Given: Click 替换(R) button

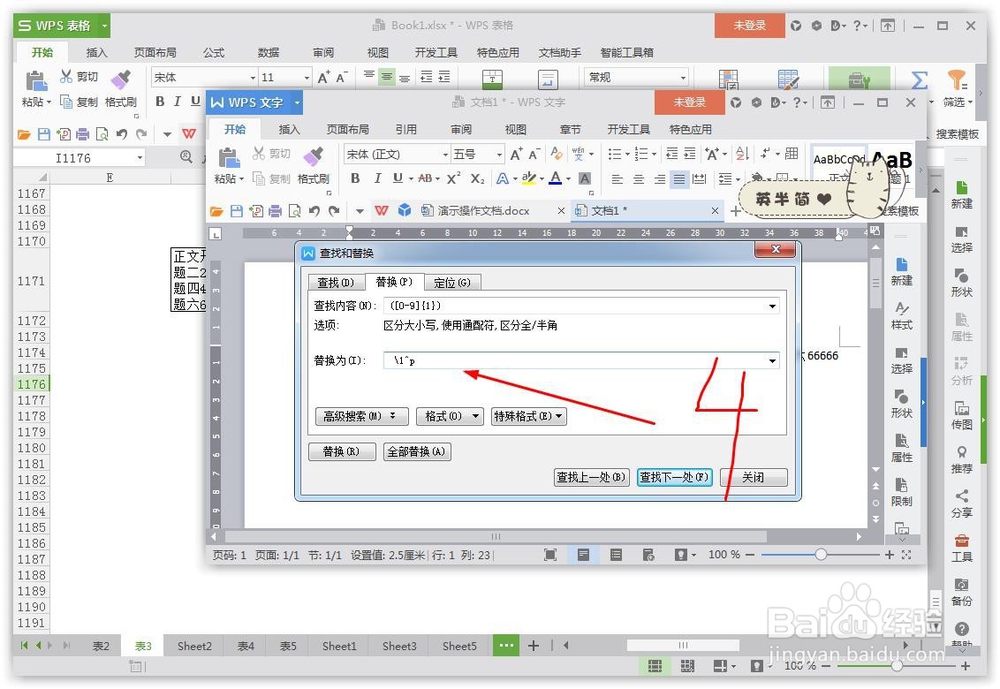Looking at the screenshot, I should pos(341,452).
